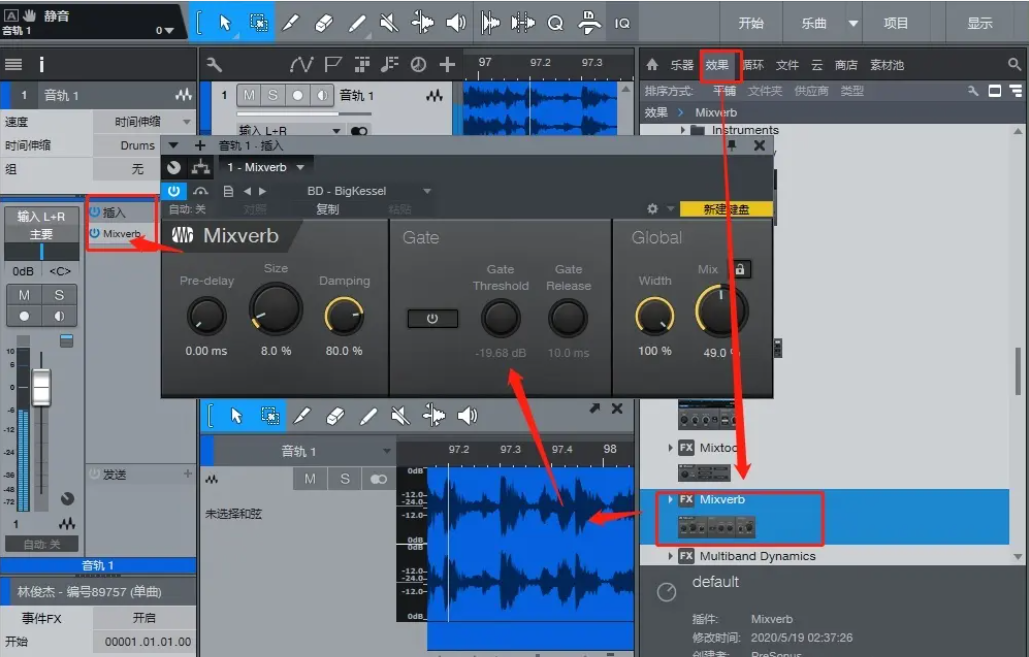Expand Multiband Dynamics entry

(670, 556)
